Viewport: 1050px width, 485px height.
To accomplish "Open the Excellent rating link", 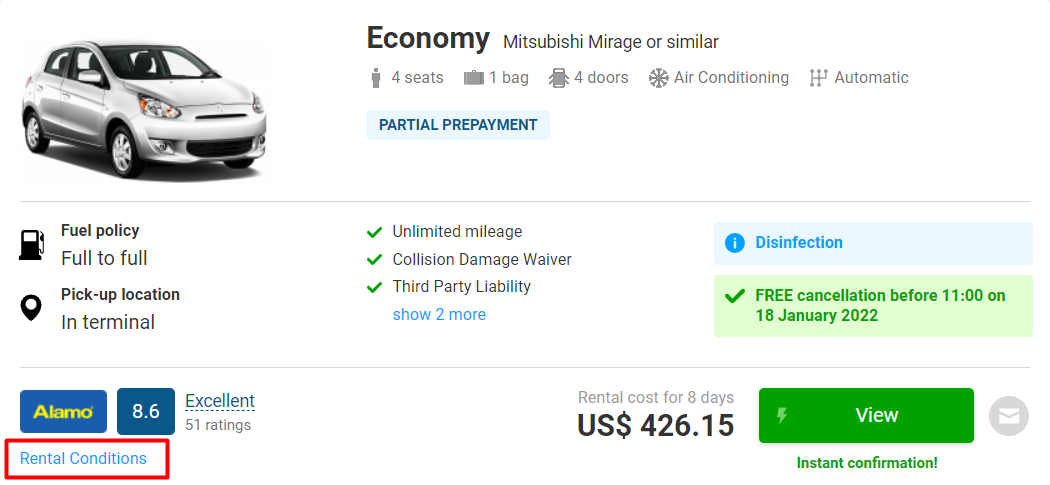I will tap(220, 401).
